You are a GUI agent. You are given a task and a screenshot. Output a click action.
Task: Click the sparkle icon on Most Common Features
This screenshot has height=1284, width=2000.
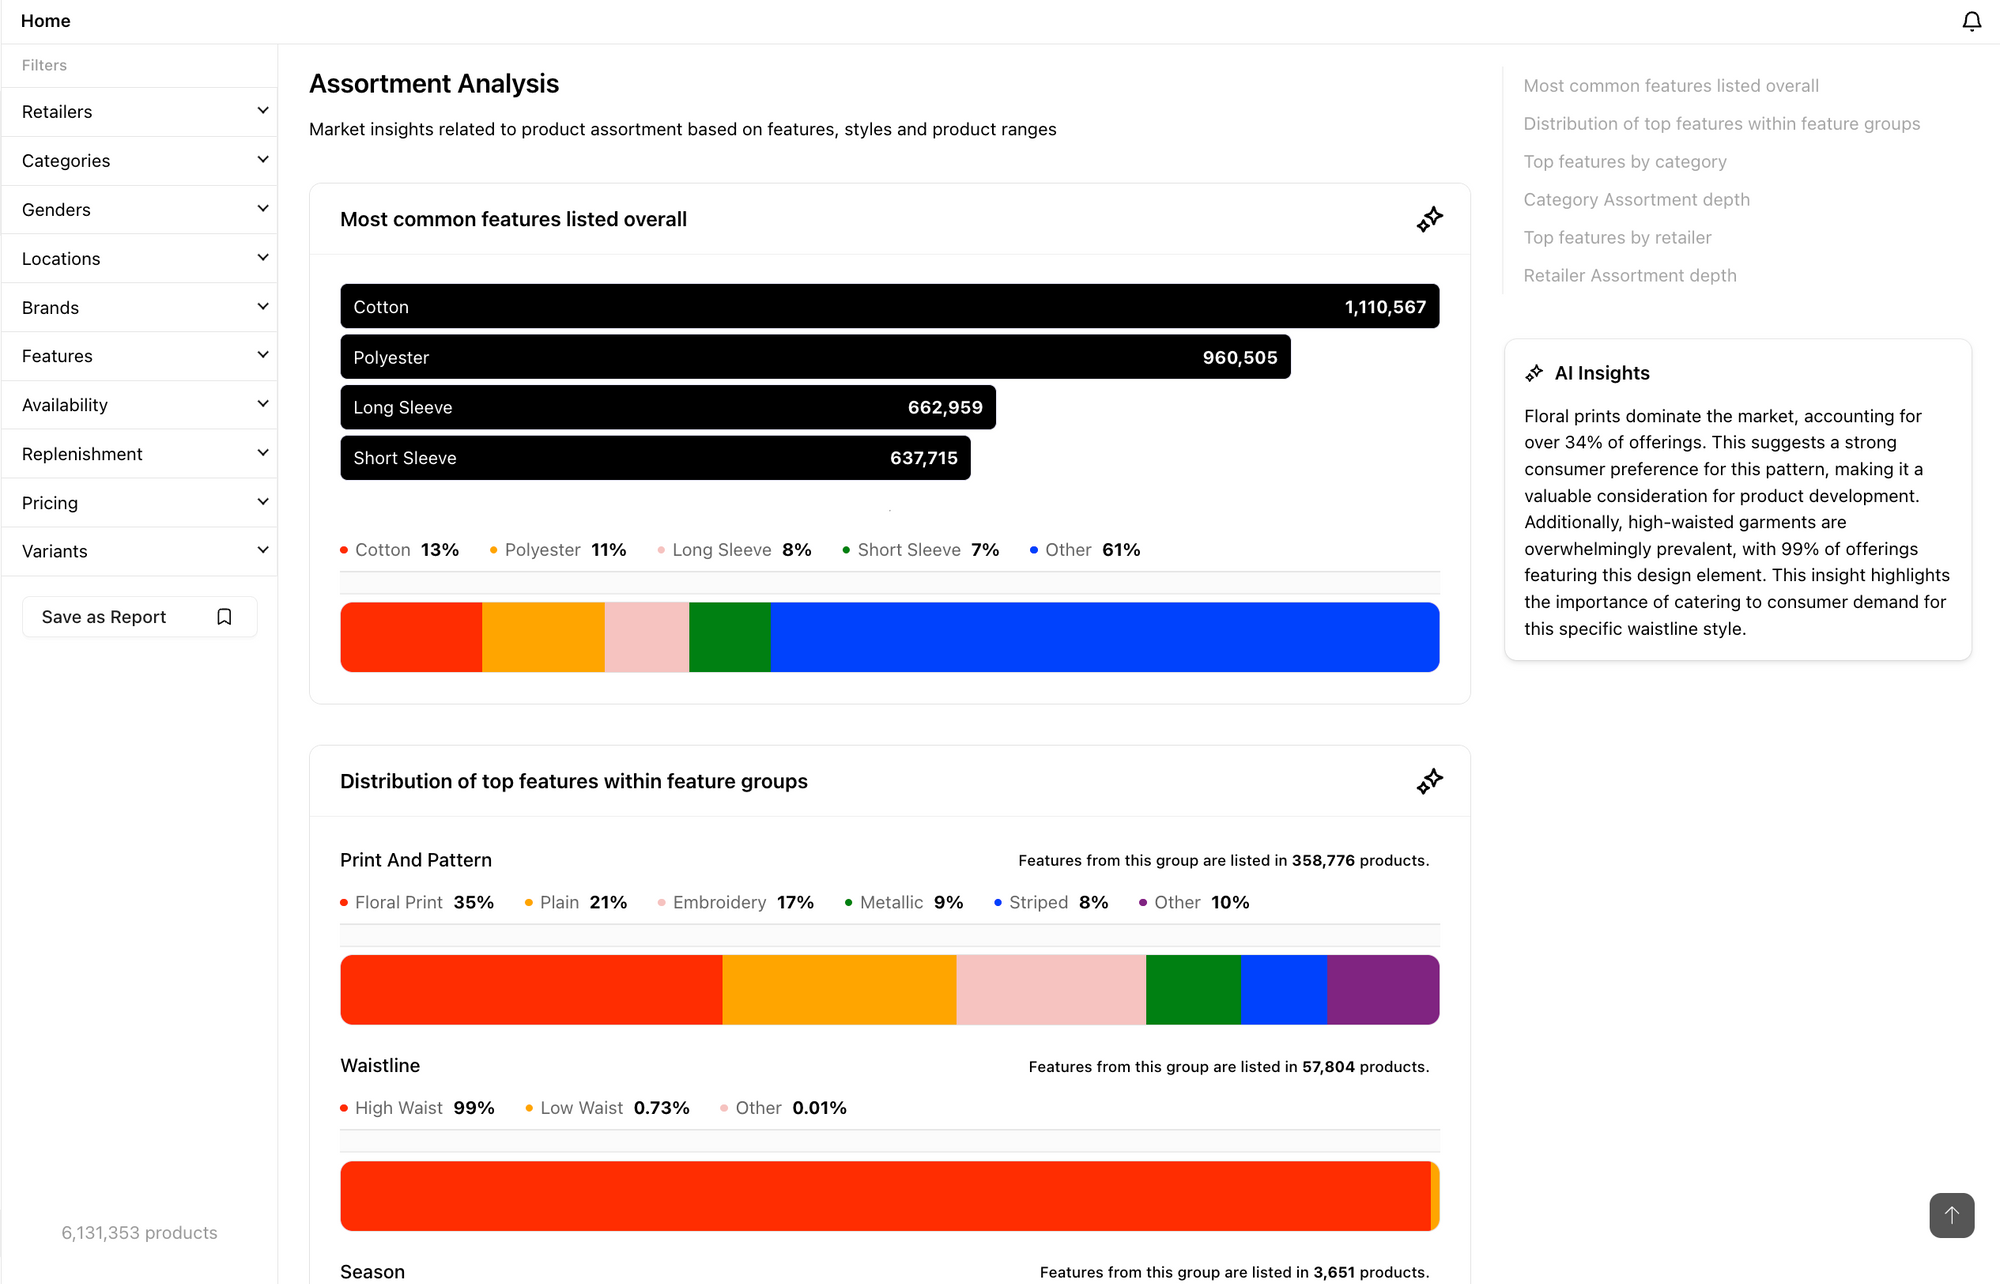tap(1430, 219)
